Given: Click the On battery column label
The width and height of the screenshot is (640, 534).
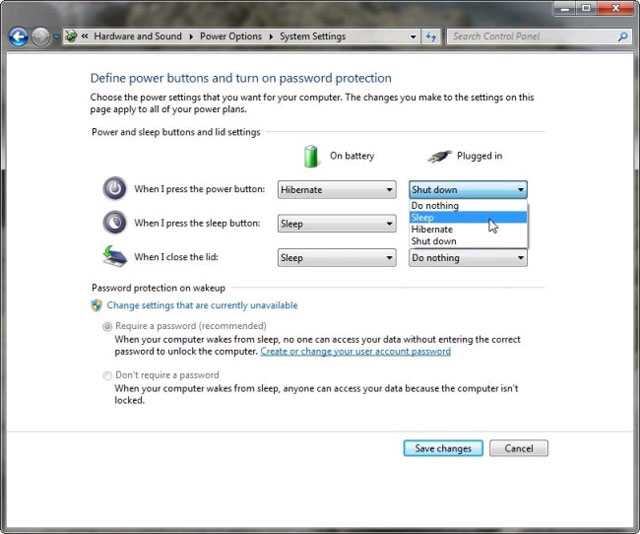Looking at the screenshot, I should 352,156.
